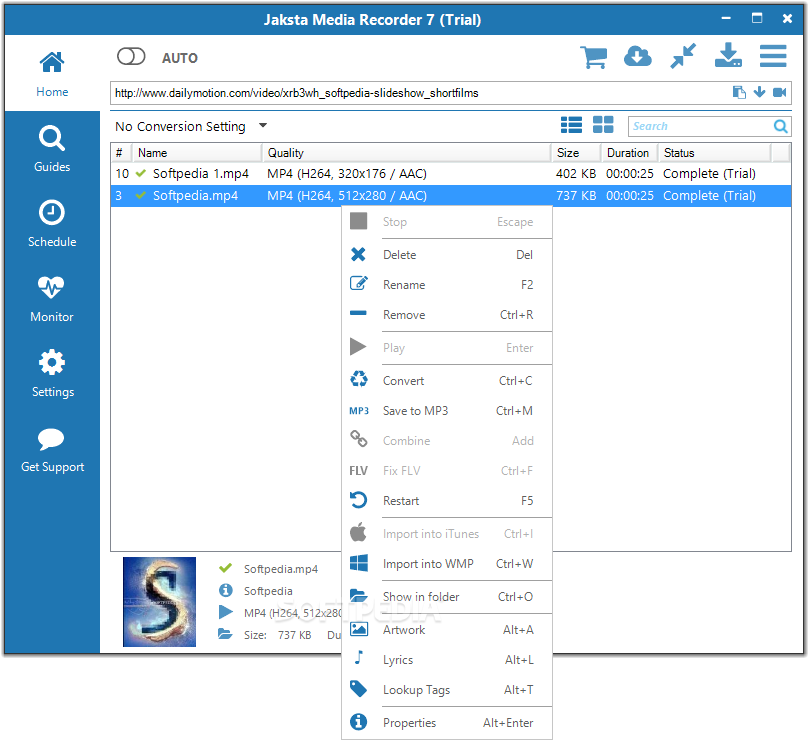Screen dimensions: 808x740
Task: Click the Import into iTunes entry
Action: coord(447,534)
